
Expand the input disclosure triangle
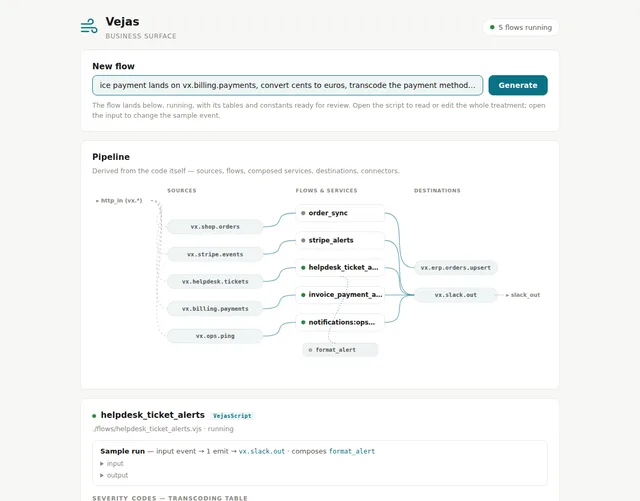[102, 463]
